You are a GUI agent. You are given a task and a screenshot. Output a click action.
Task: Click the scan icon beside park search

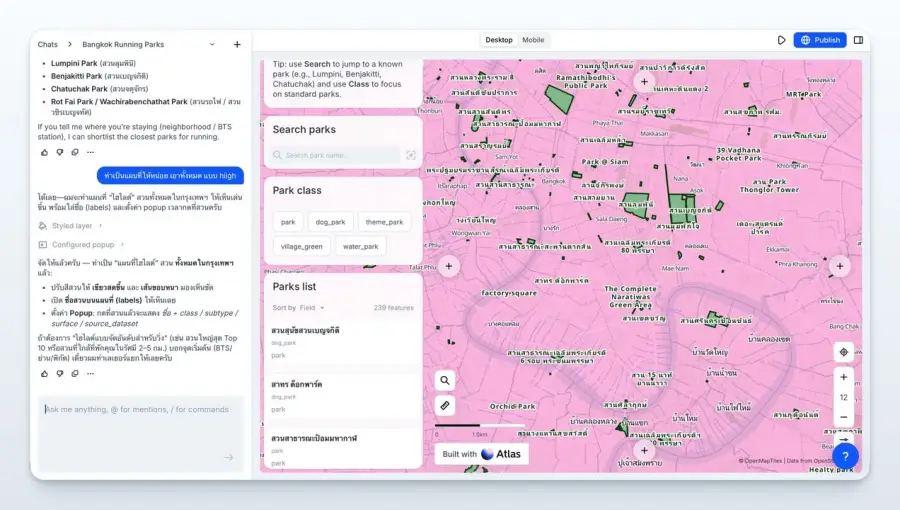(x=411, y=155)
